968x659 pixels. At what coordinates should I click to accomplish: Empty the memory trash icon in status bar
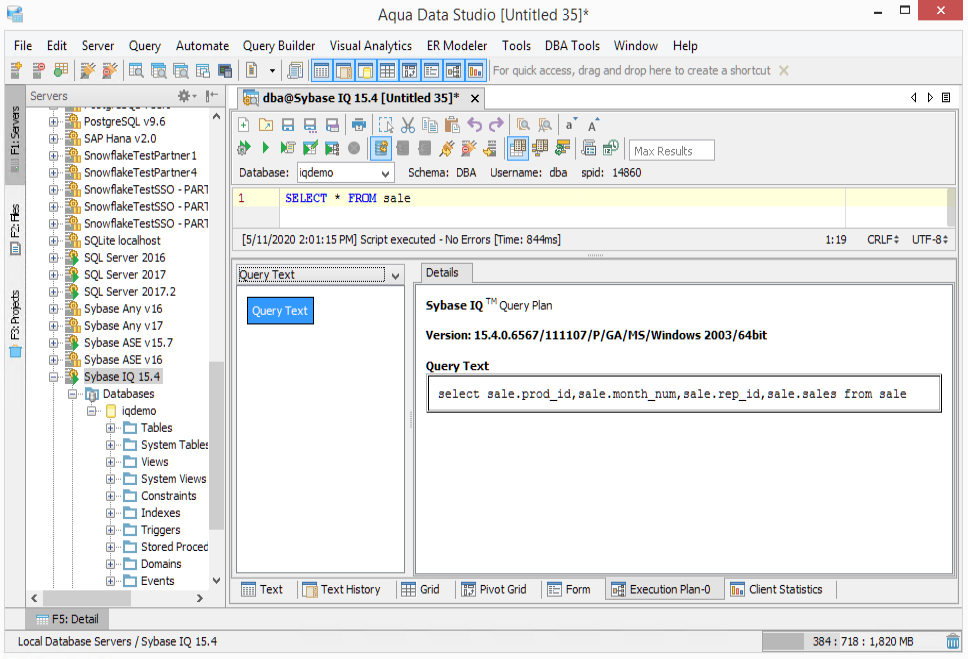(953, 641)
